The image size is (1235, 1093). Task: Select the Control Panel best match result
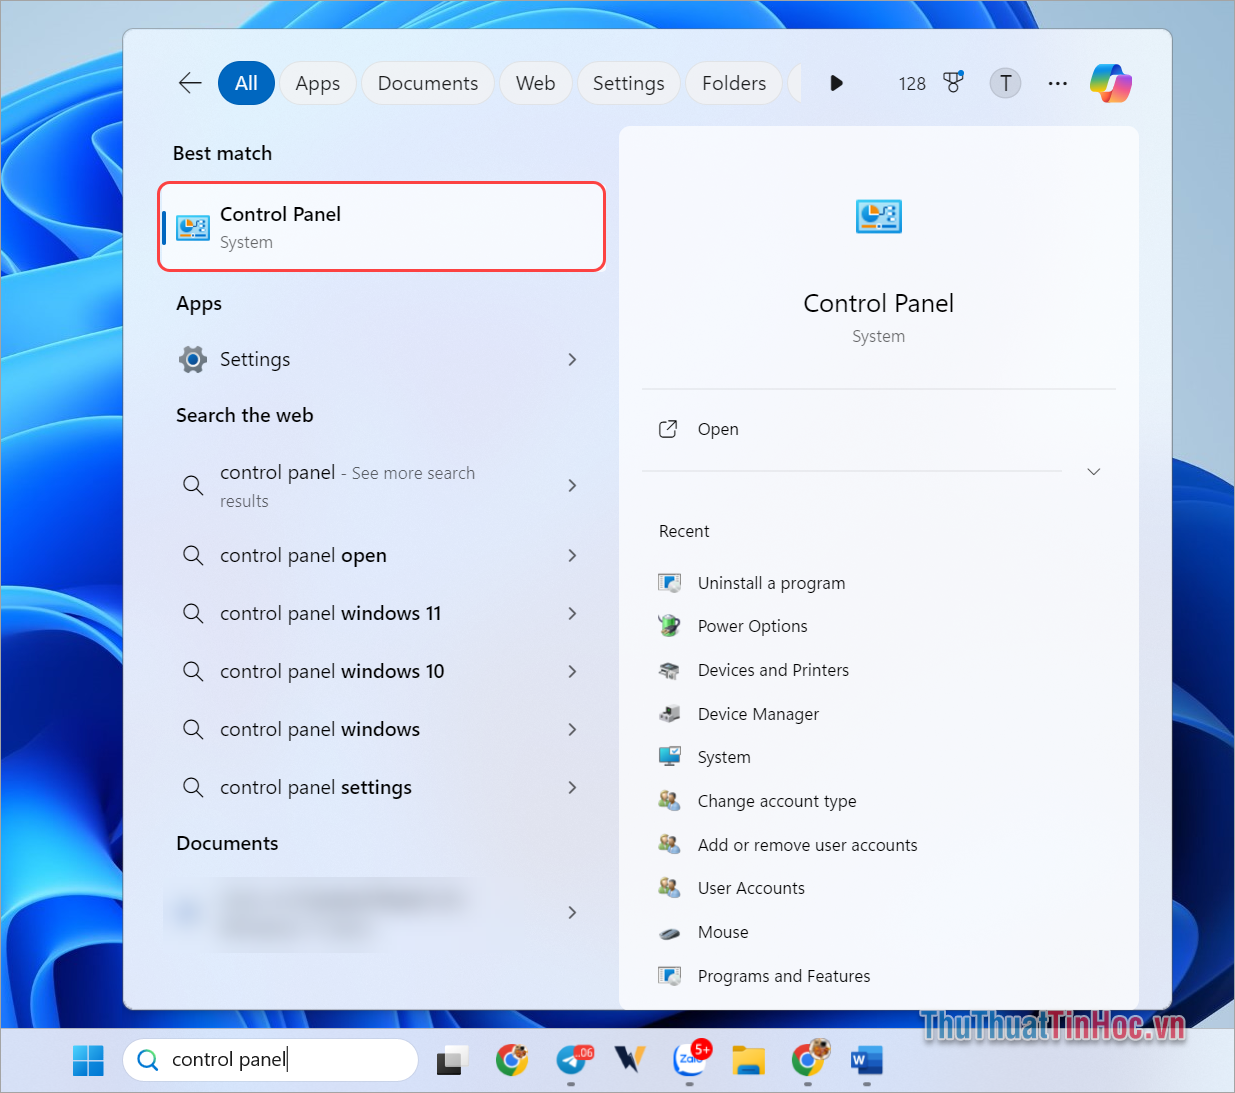click(381, 227)
